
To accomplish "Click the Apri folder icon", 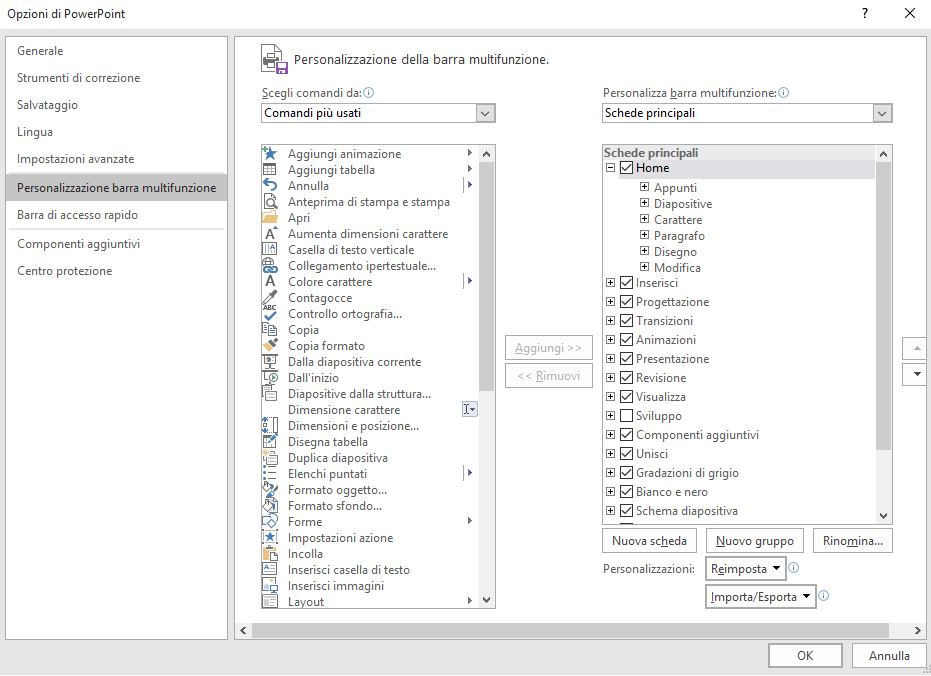I will click(270, 218).
